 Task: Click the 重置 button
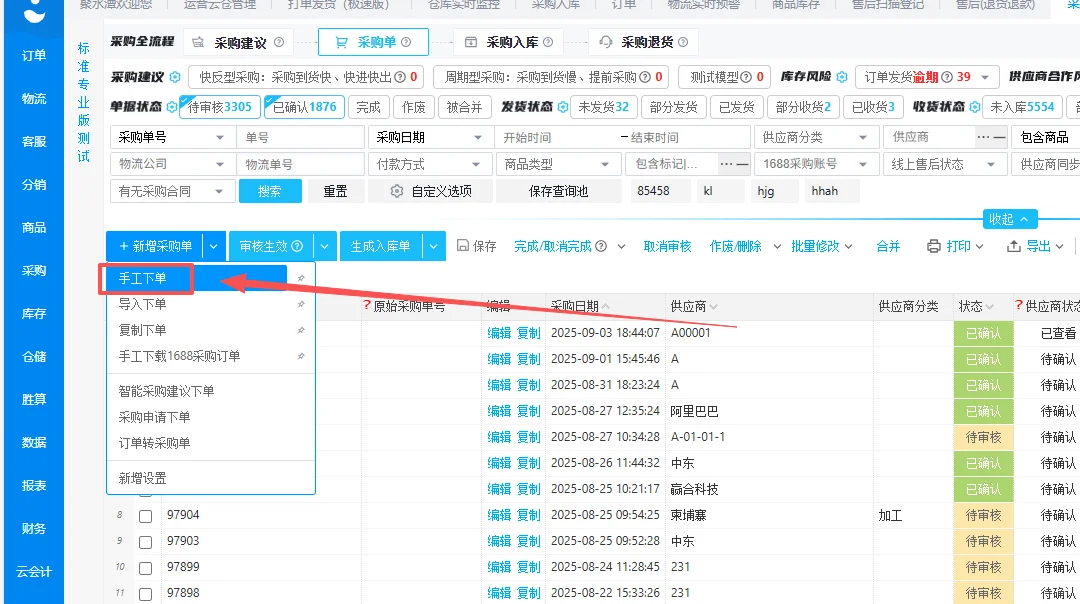point(335,191)
